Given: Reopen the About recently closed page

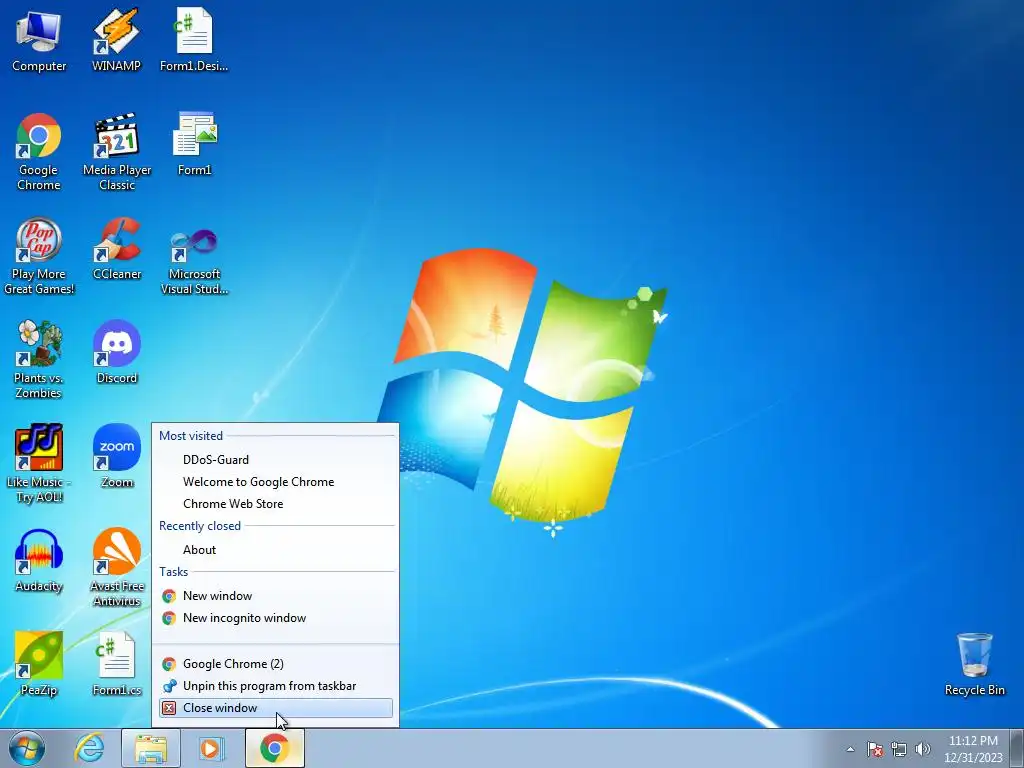Looking at the screenshot, I should pyautogui.click(x=276, y=550).
